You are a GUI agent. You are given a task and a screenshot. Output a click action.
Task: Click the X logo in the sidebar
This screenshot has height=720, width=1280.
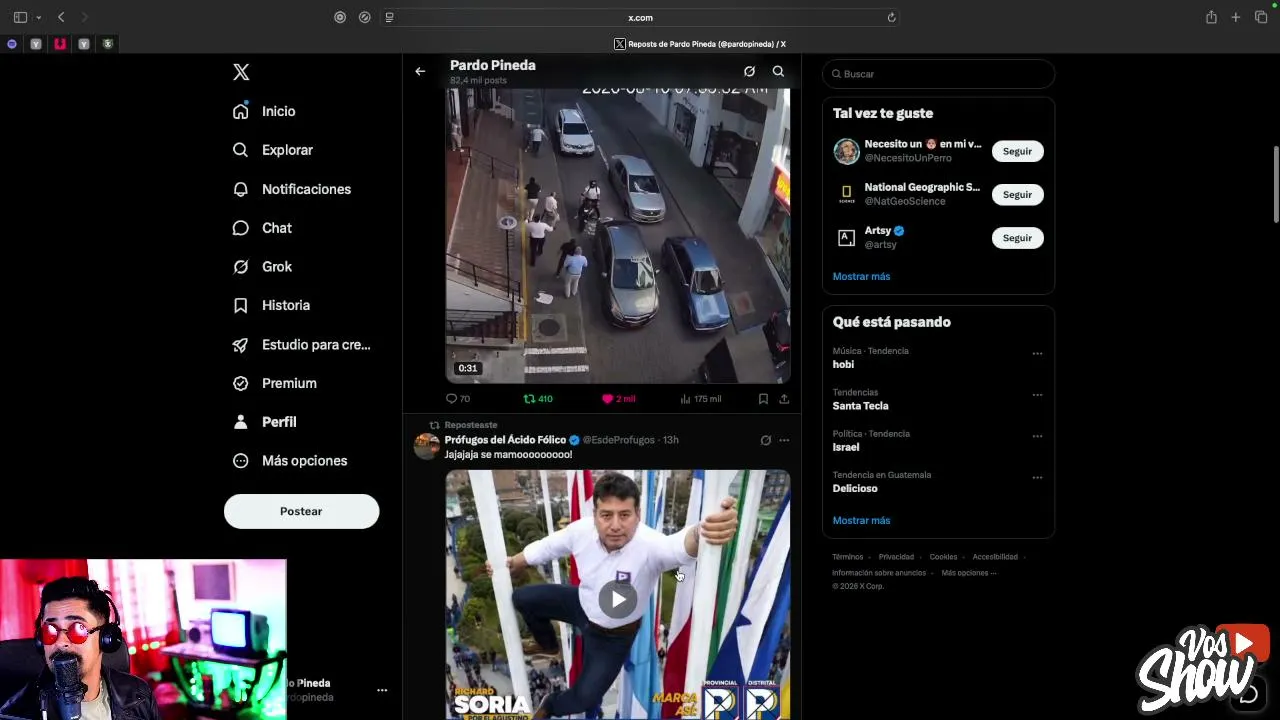[241, 72]
